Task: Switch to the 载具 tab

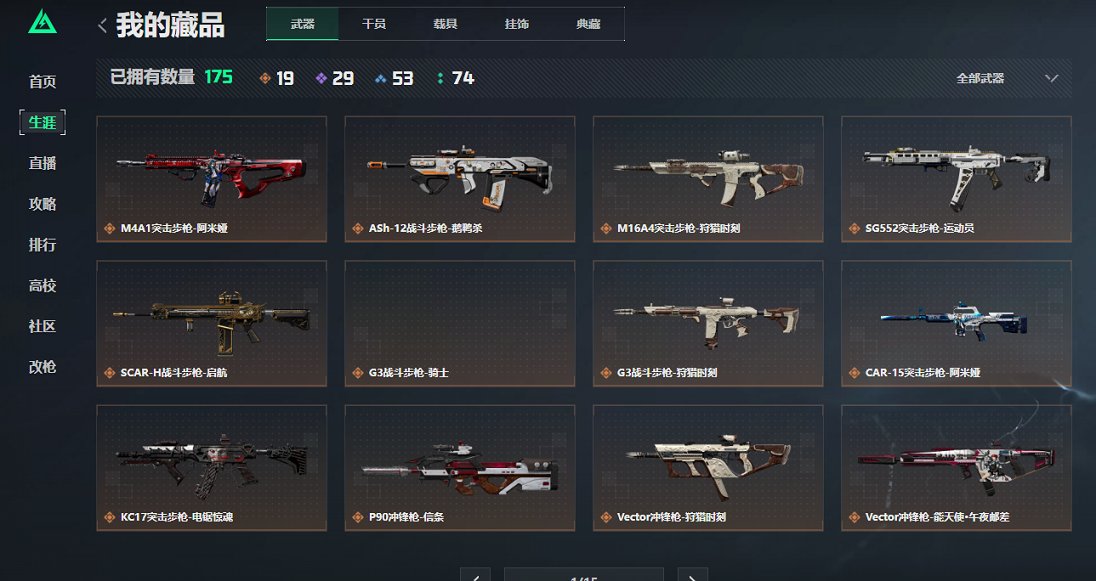Action: click(445, 24)
